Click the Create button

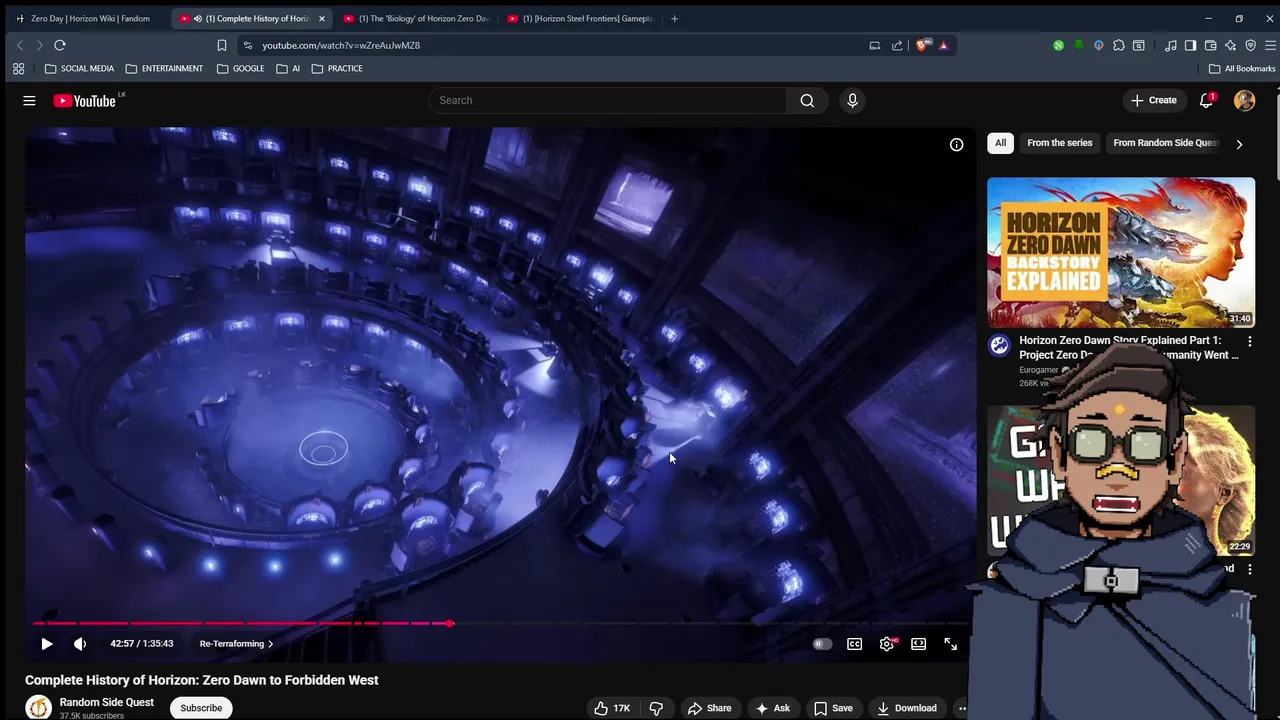[1153, 100]
